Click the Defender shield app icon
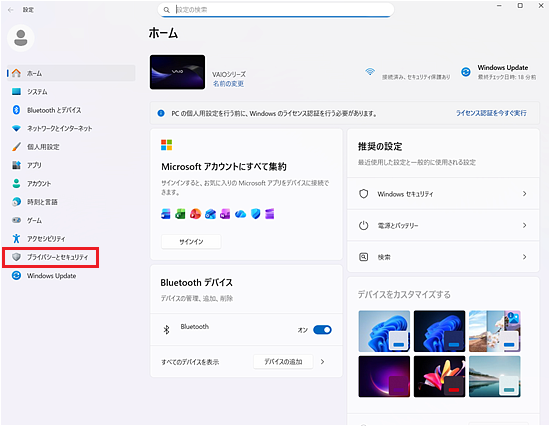Image resolution: width=550 pixels, height=426 pixels. [256, 214]
